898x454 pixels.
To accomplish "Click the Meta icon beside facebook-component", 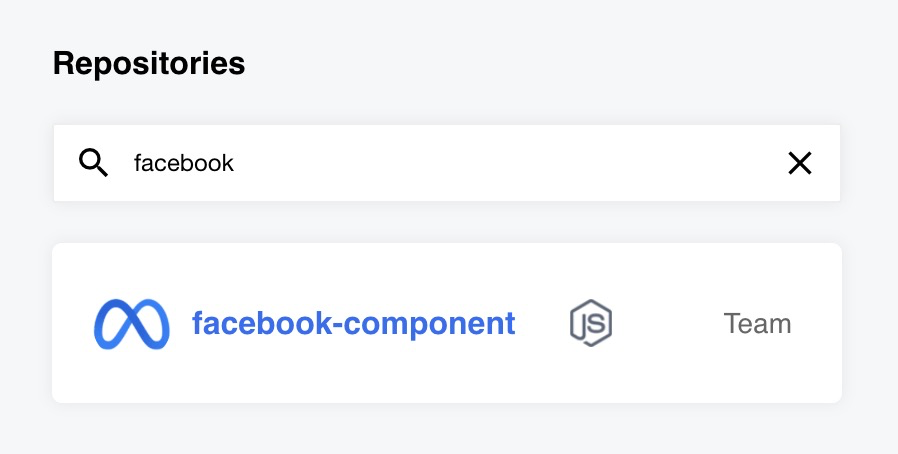I will 132,324.
